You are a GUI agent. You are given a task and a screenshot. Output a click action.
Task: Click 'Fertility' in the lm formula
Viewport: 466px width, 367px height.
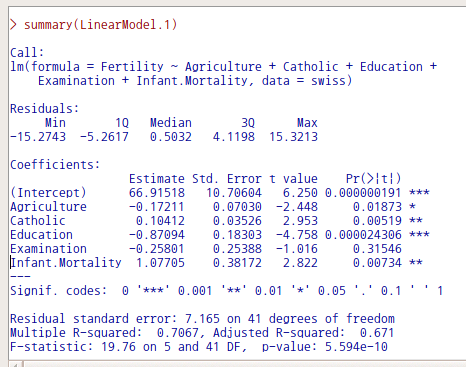pos(132,67)
